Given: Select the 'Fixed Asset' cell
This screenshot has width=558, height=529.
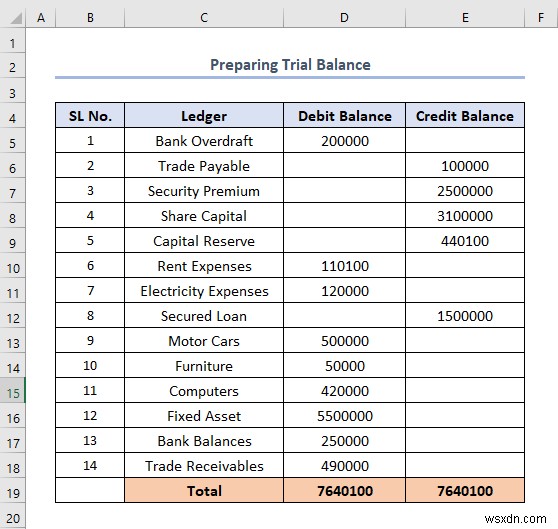Looking at the screenshot, I should 204,416.
